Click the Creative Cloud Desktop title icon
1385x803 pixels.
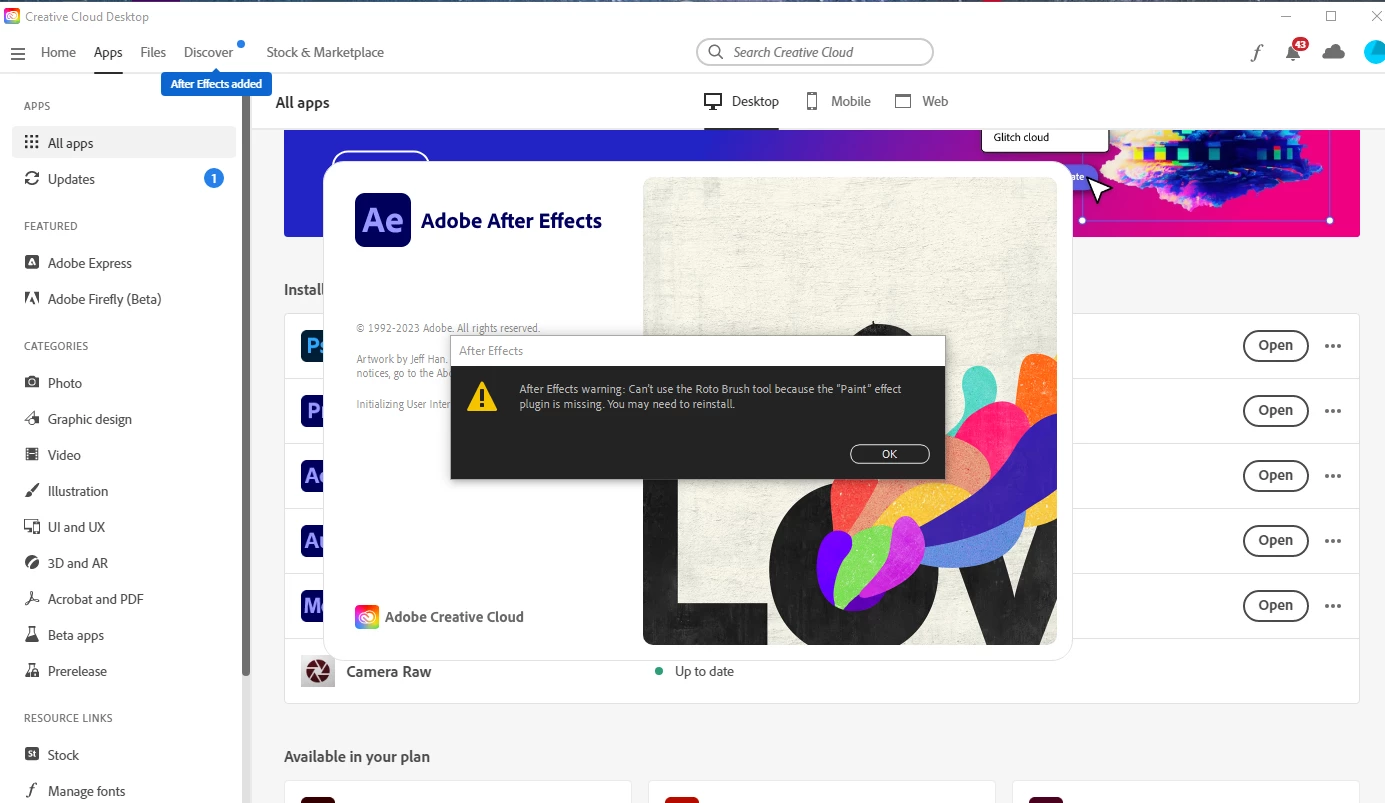(12, 16)
